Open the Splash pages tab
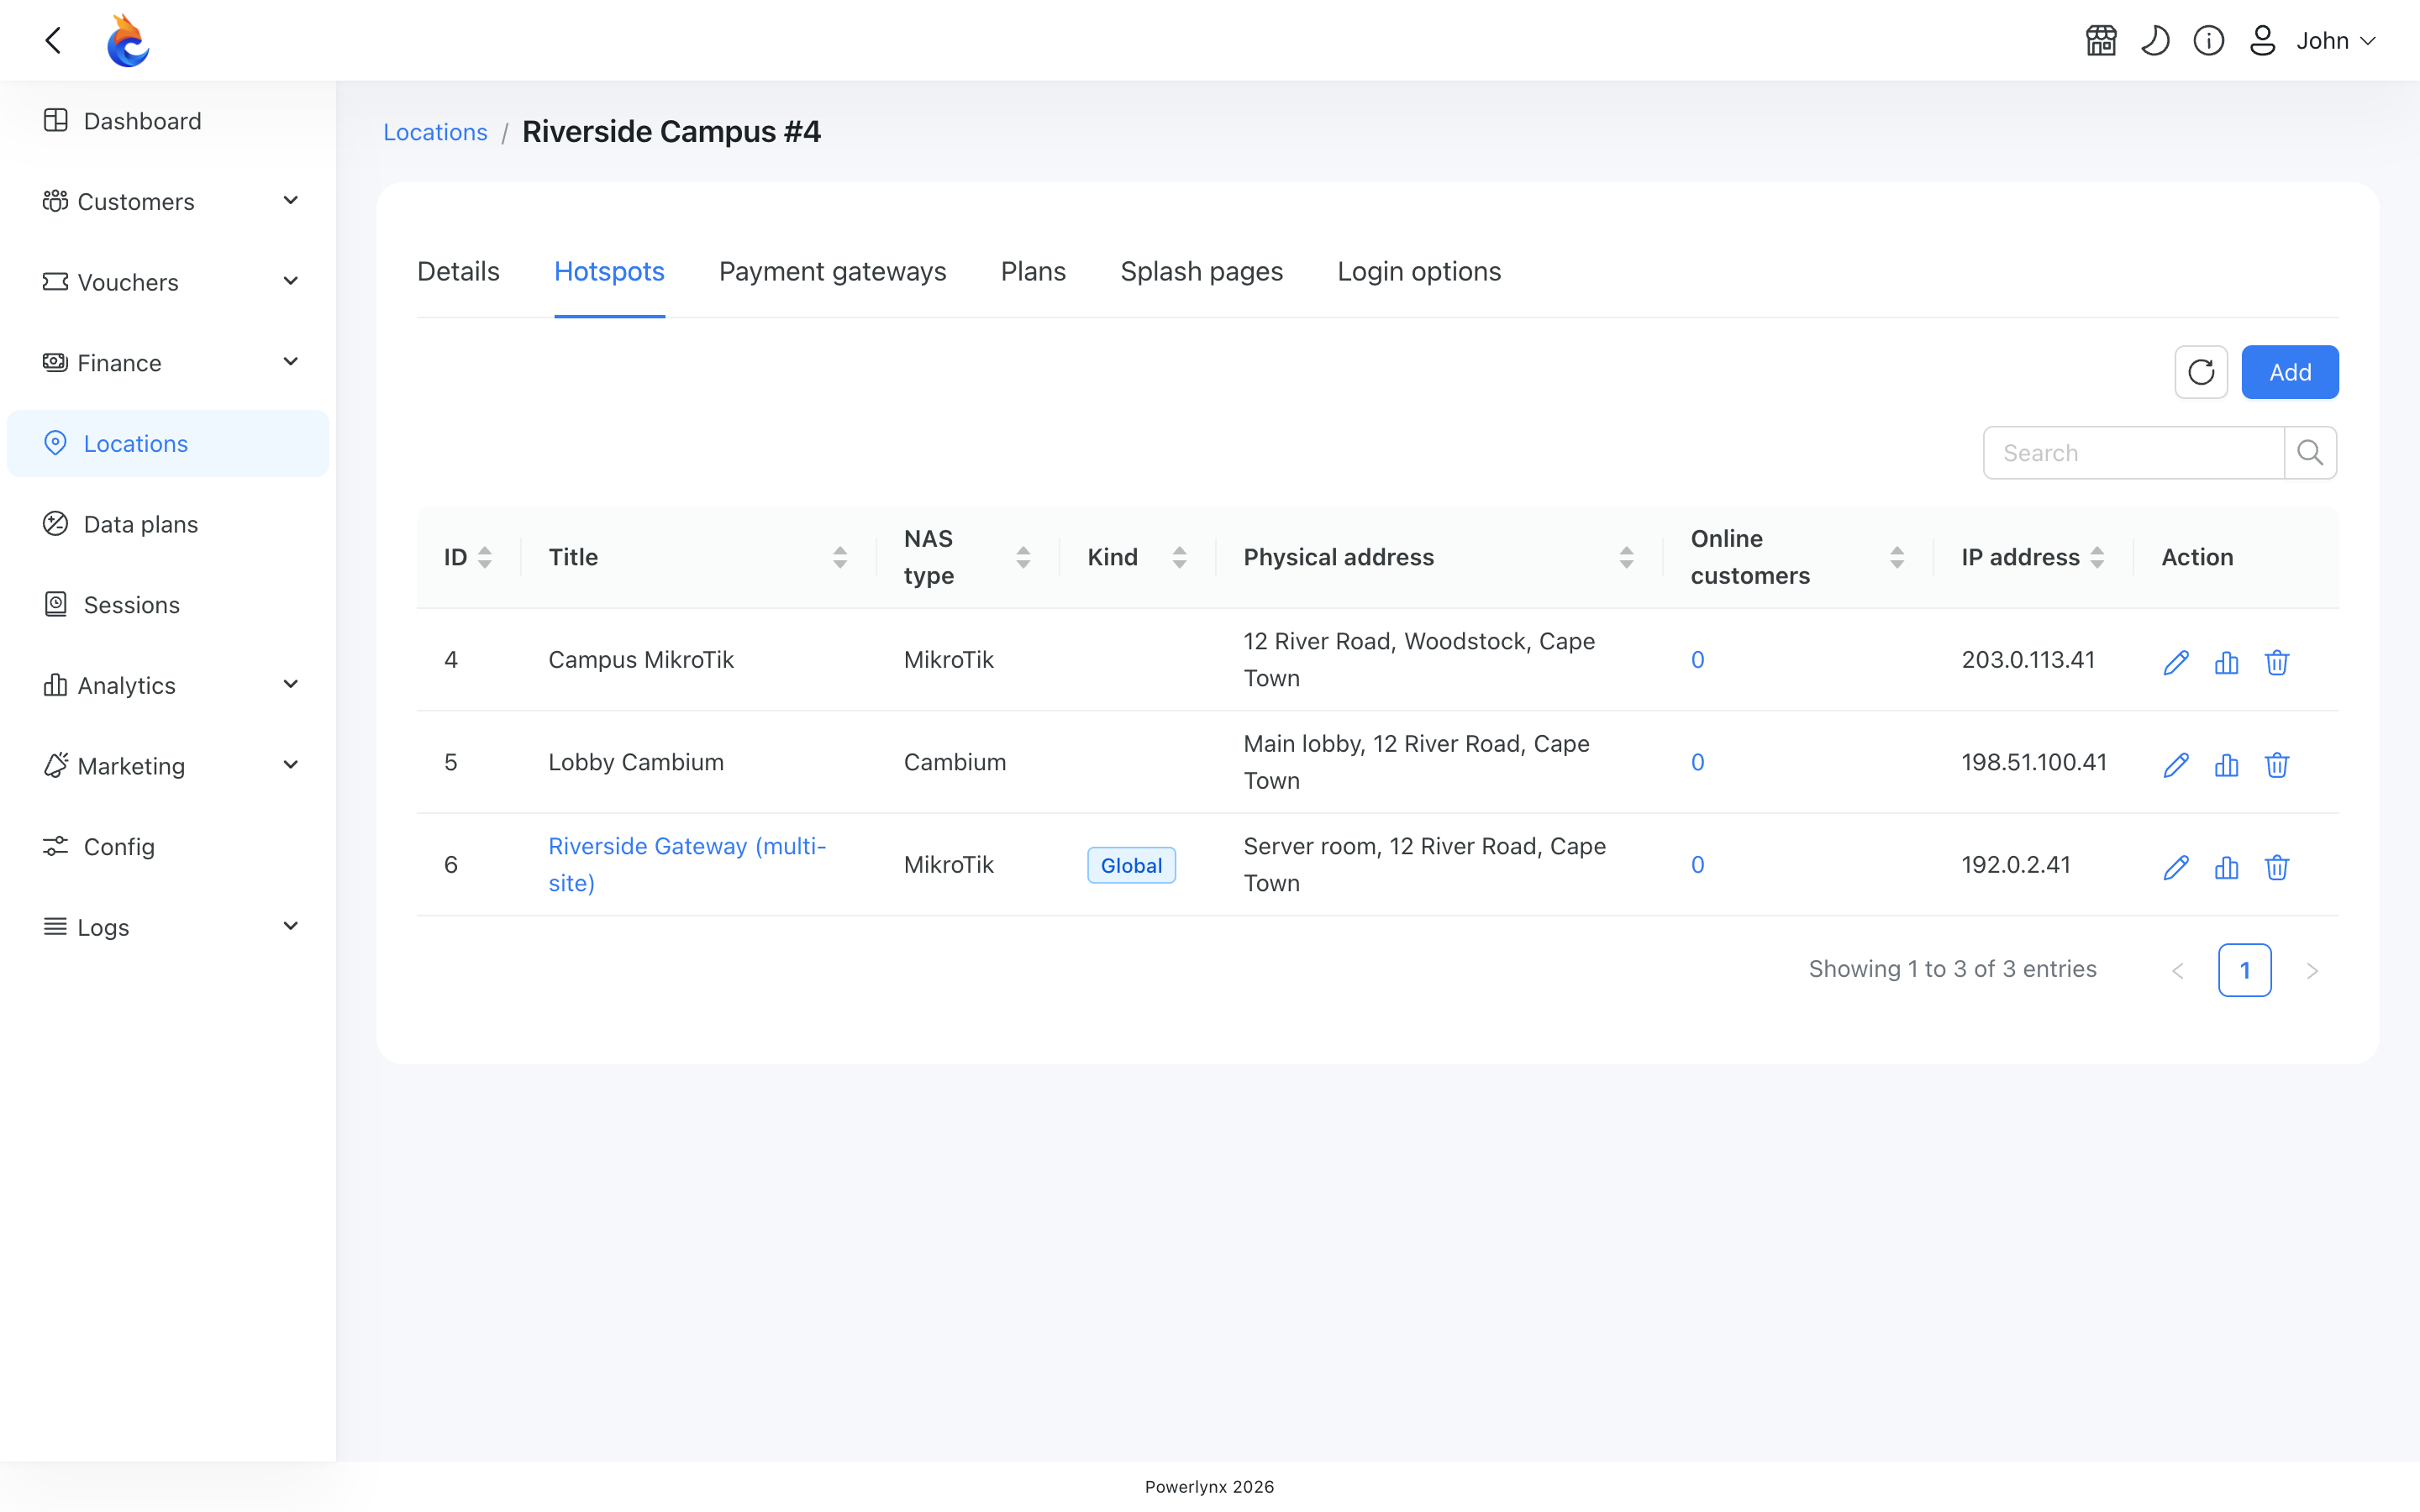Screen dimensions: 2420x1512 tap(1201, 271)
